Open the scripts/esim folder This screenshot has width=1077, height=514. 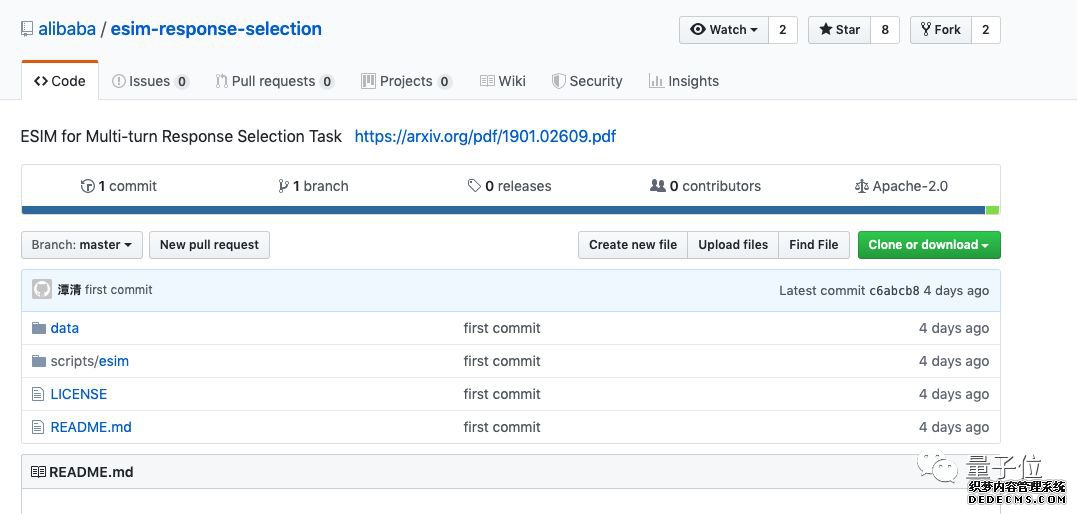click(x=89, y=361)
